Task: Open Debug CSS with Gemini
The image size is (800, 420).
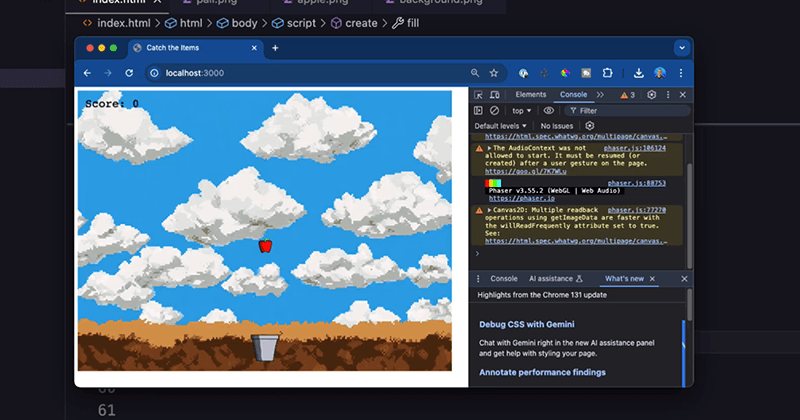Action: [x=527, y=325]
